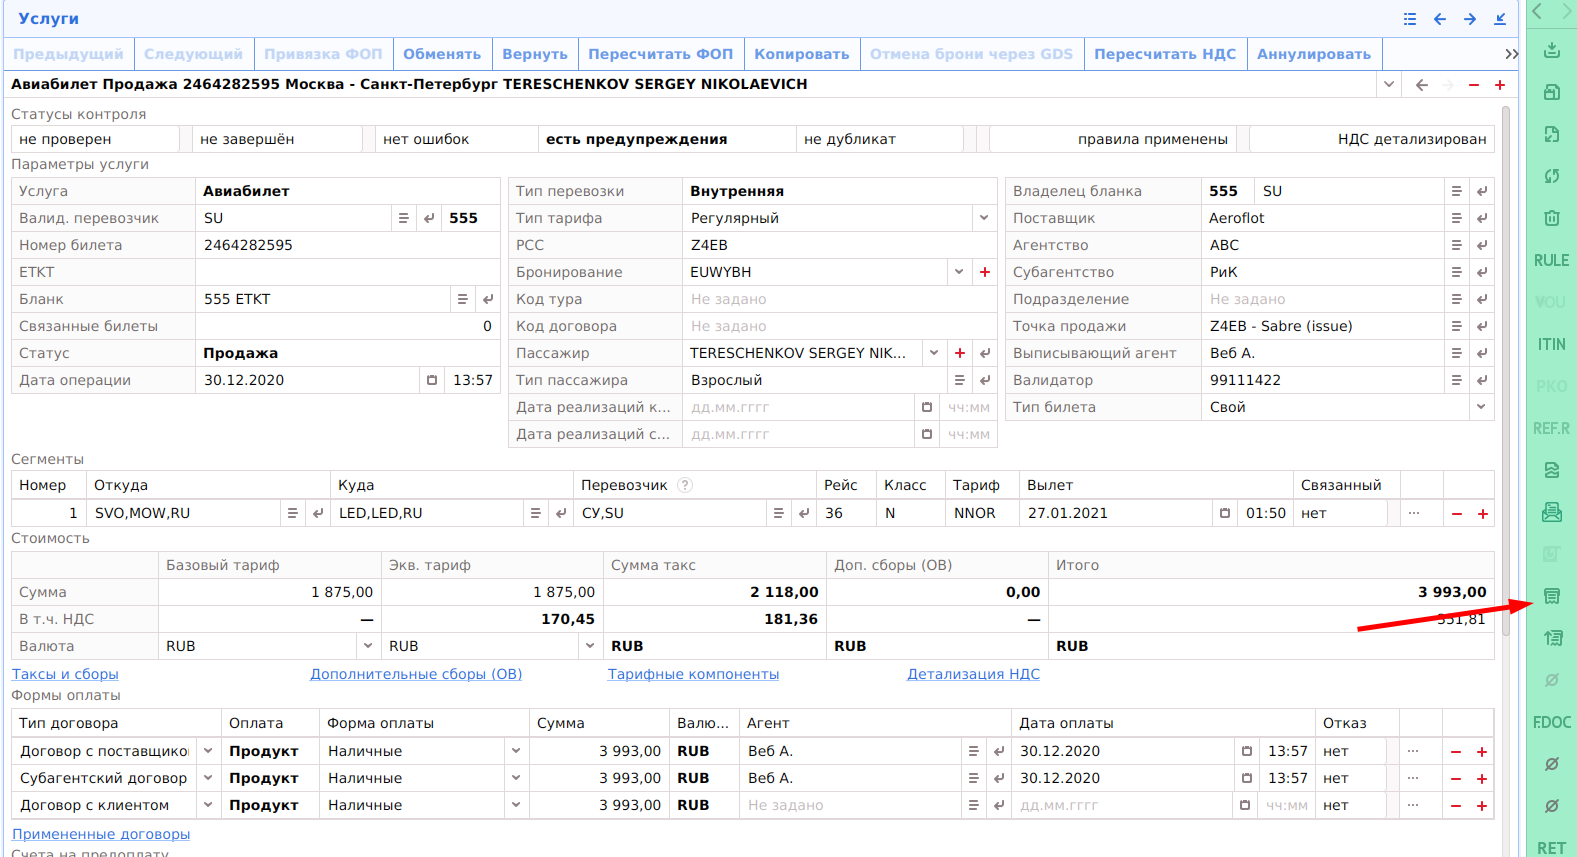Follow the Детализация НДС link
Image resolution: width=1577 pixels, height=857 pixels.
973,674
